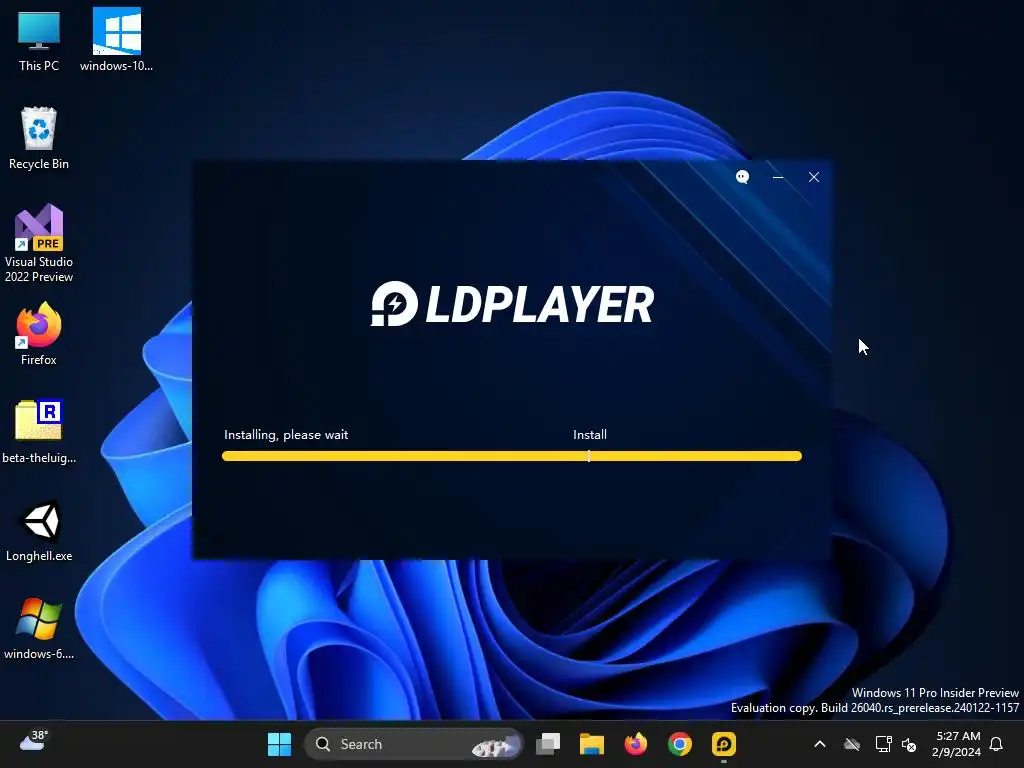1024x768 pixels.
Task: Click the 'Install' stage label above progress bar
Action: 590,435
